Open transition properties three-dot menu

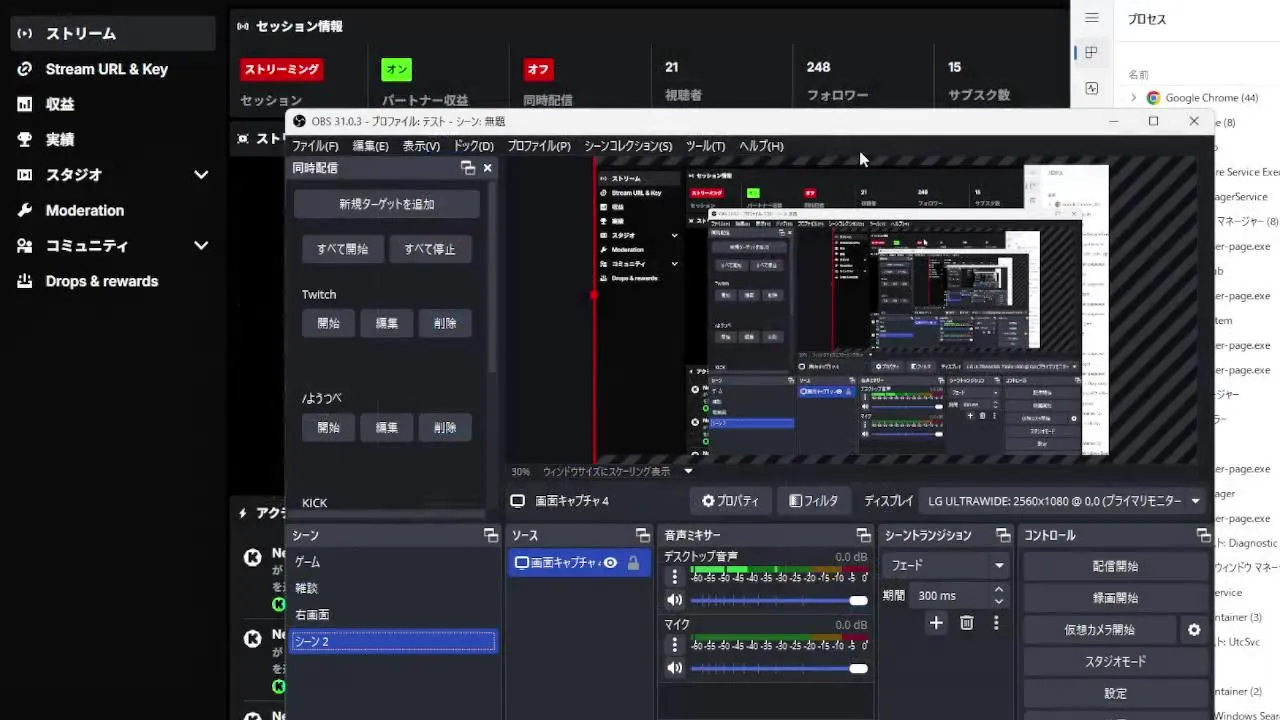[996, 623]
